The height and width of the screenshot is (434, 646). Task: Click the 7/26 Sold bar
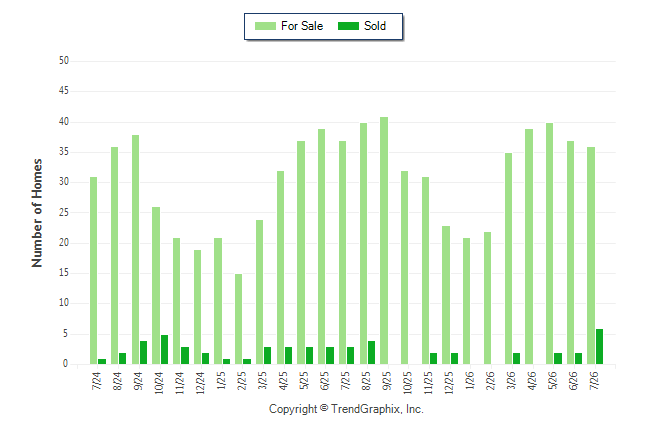[599, 346]
